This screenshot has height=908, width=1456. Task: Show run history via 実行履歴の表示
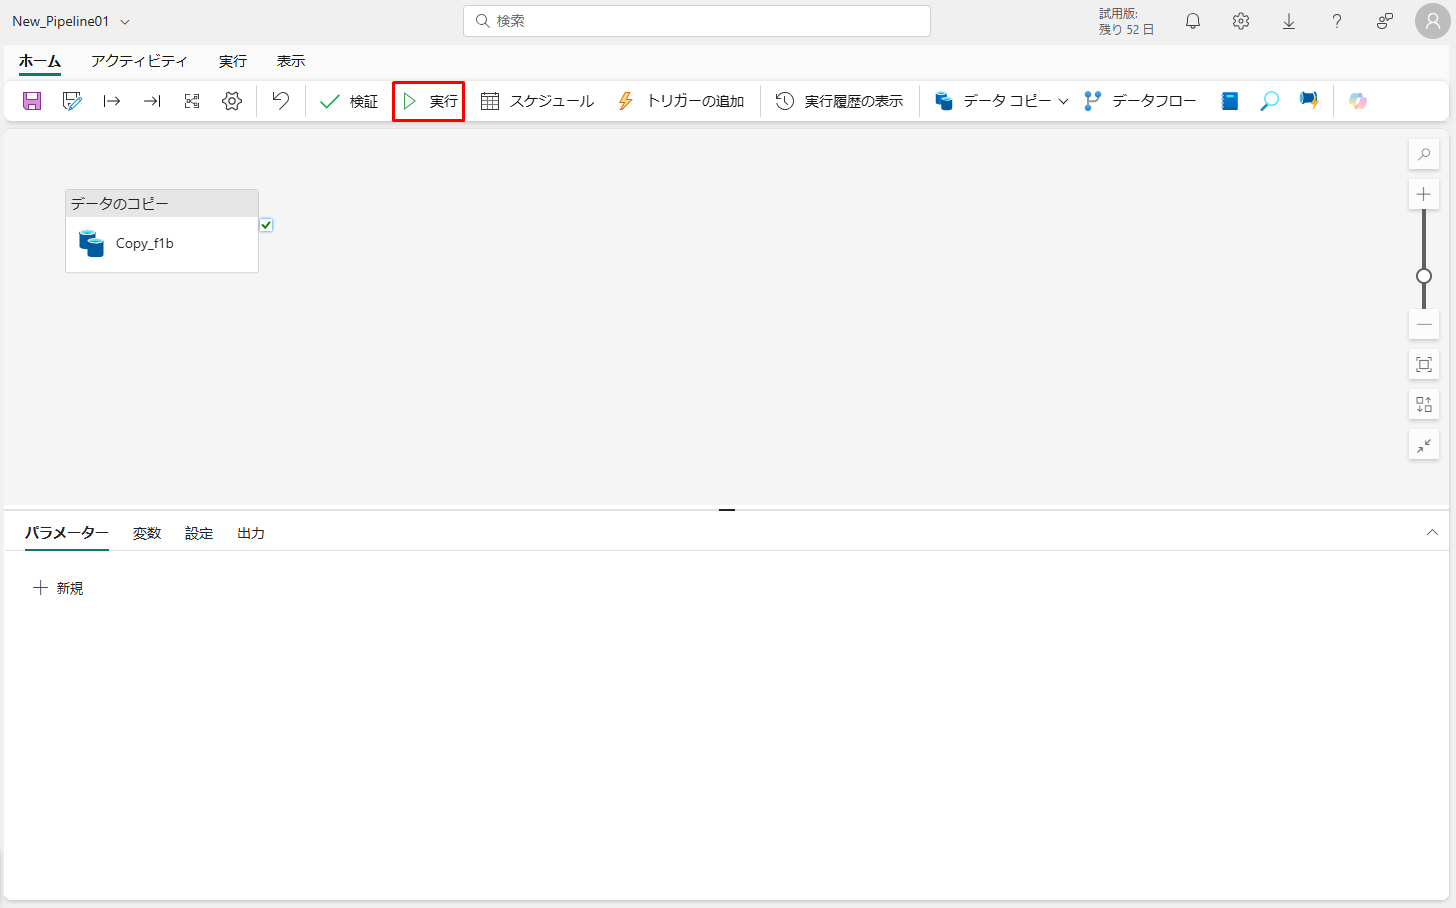(x=840, y=101)
